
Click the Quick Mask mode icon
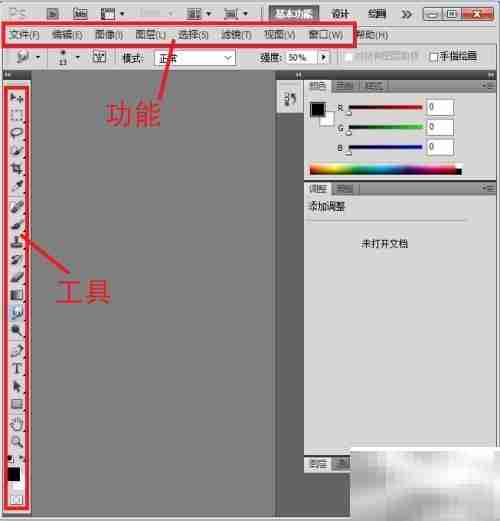(17, 500)
